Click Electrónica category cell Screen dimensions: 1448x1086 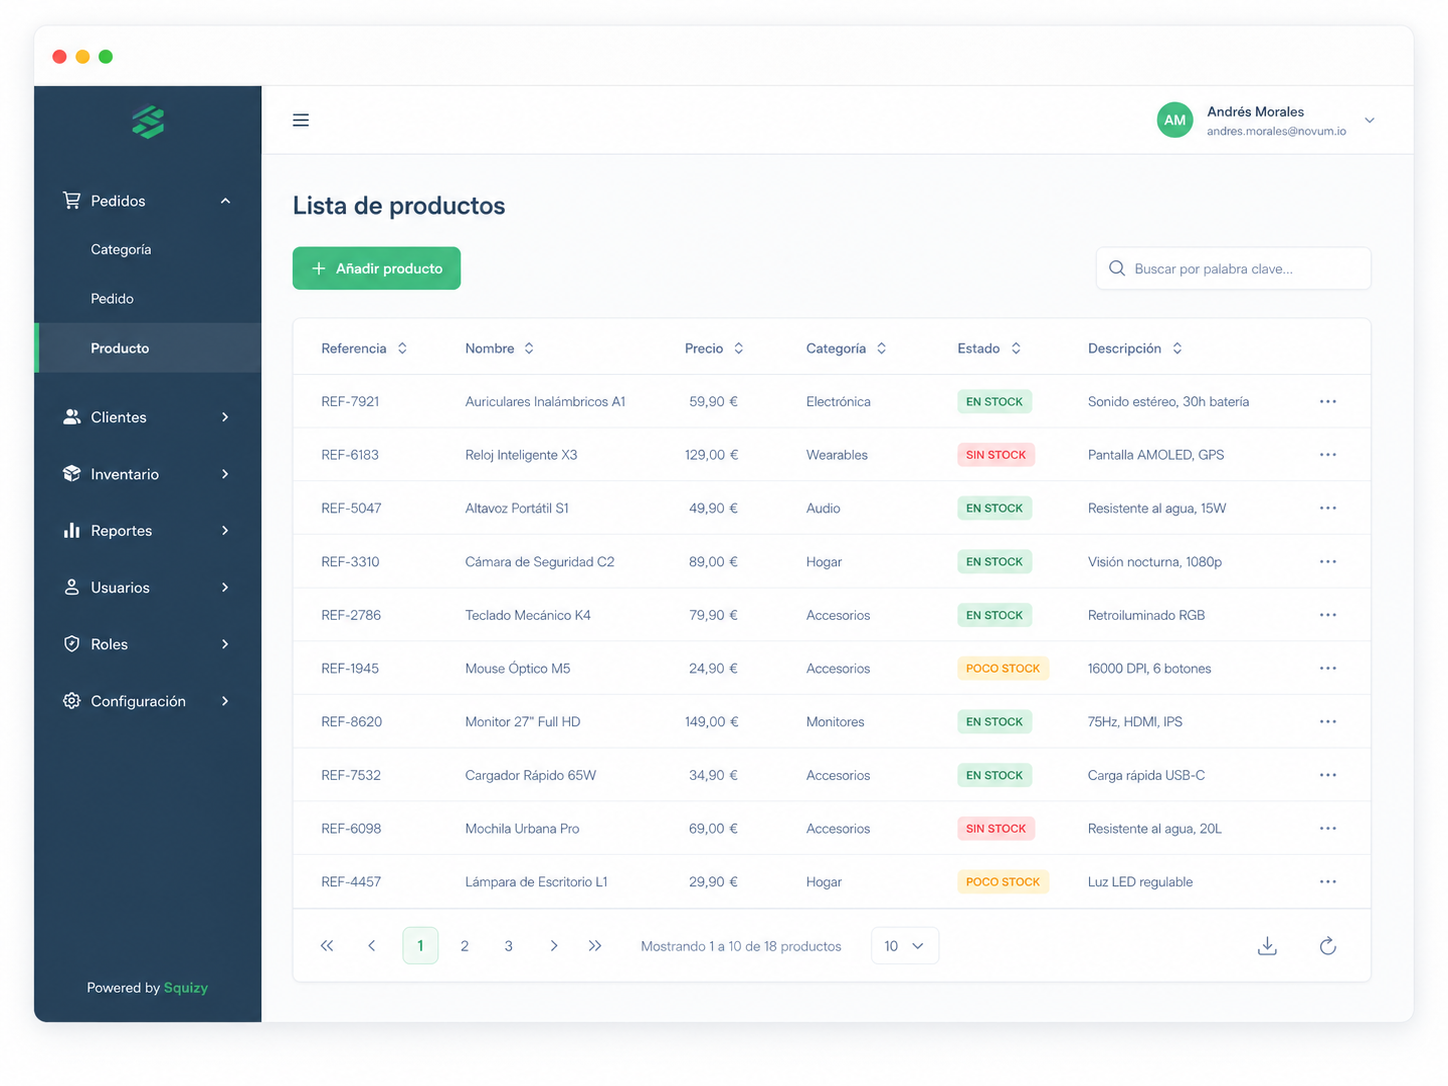pyautogui.click(x=838, y=401)
